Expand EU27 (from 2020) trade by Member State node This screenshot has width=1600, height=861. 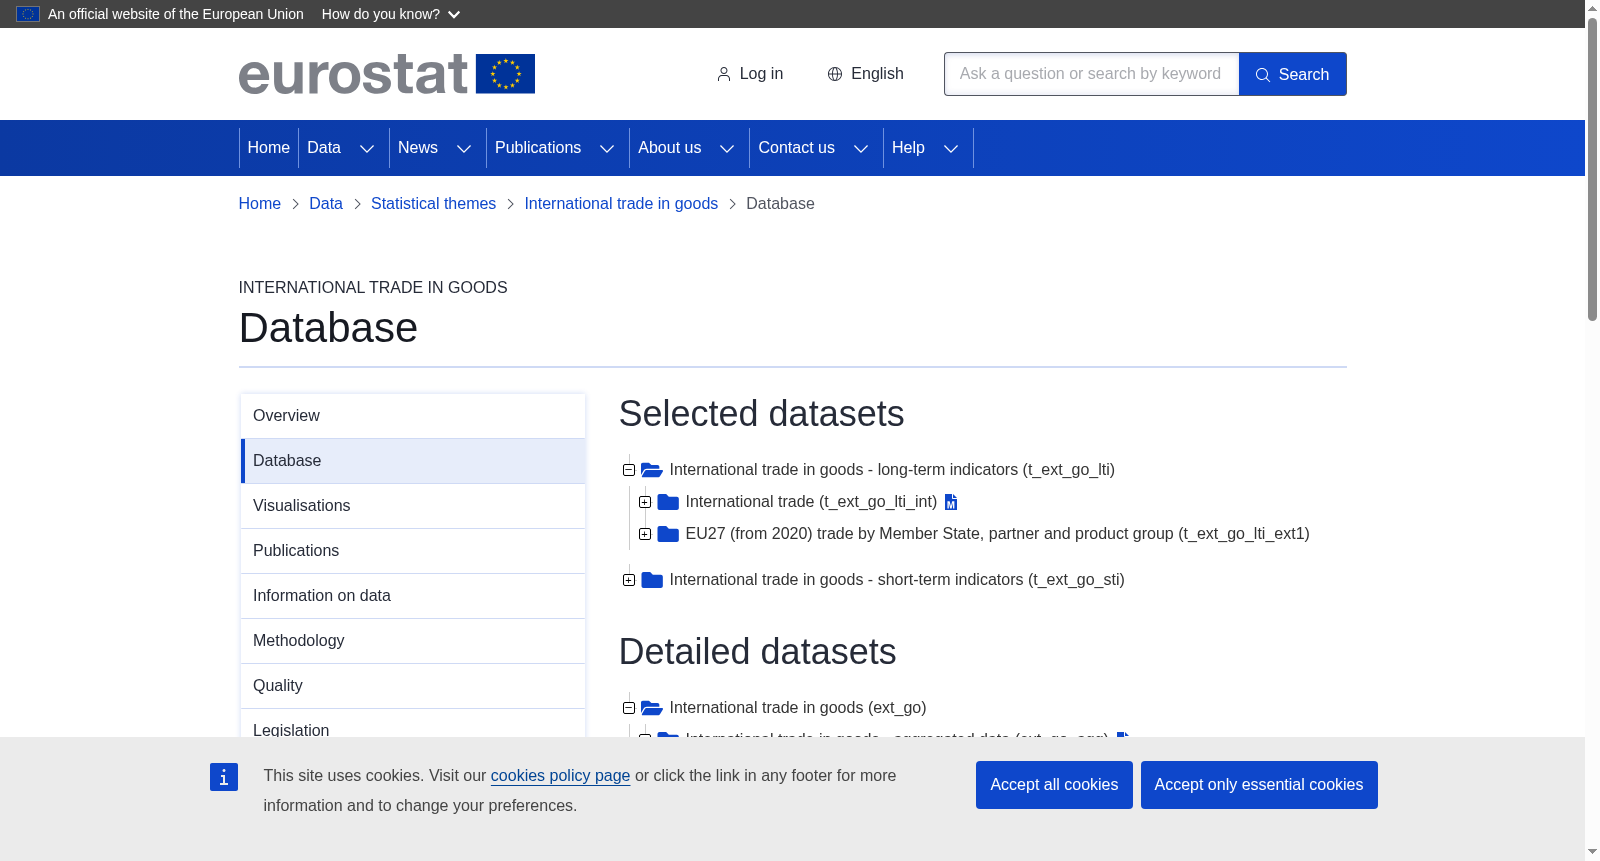coord(645,534)
